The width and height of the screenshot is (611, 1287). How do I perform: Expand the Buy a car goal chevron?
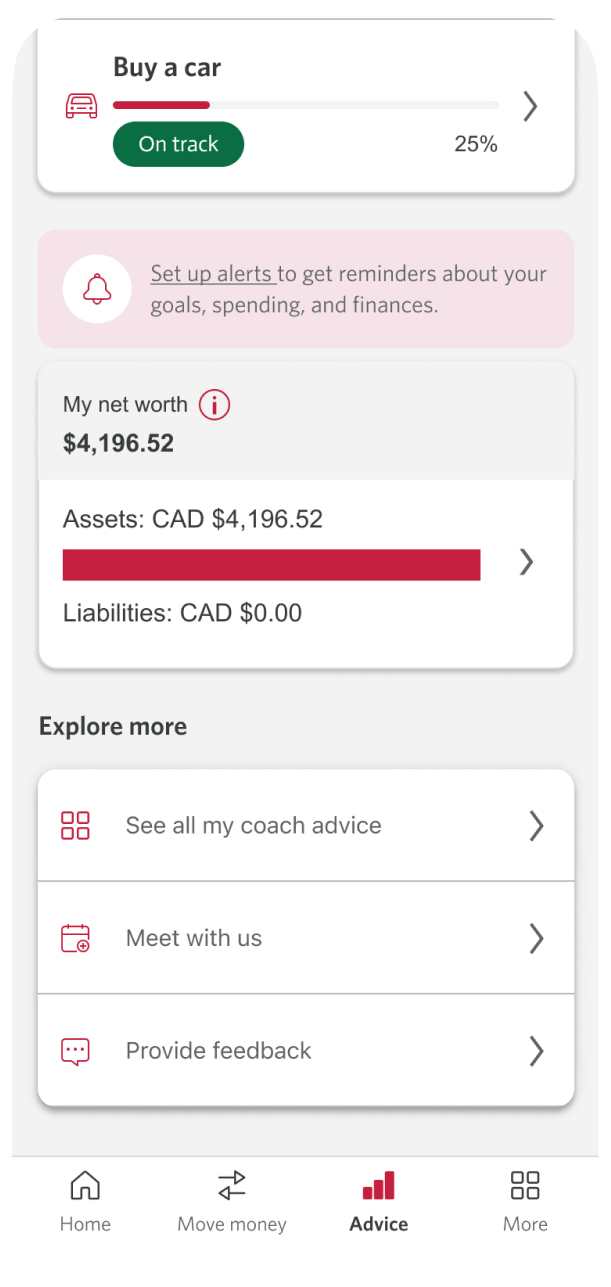pyautogui.click(x=530, y=105)
